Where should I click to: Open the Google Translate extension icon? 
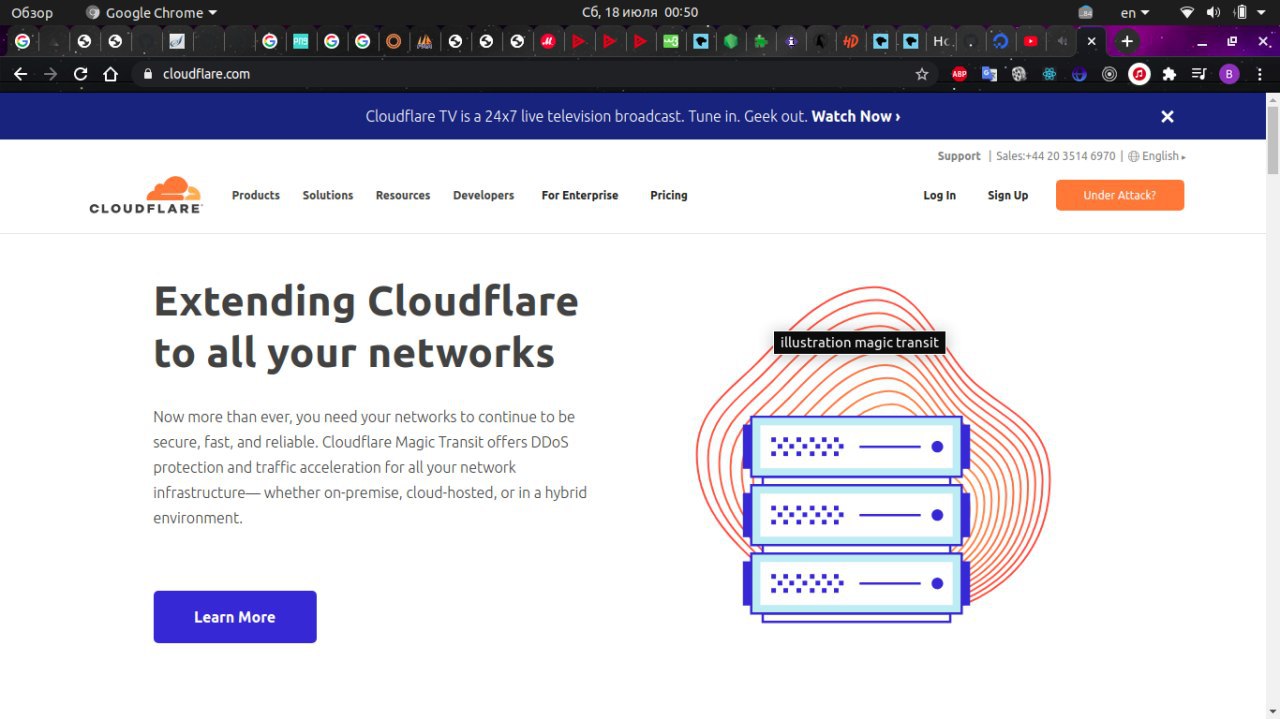tap(989, 74)
